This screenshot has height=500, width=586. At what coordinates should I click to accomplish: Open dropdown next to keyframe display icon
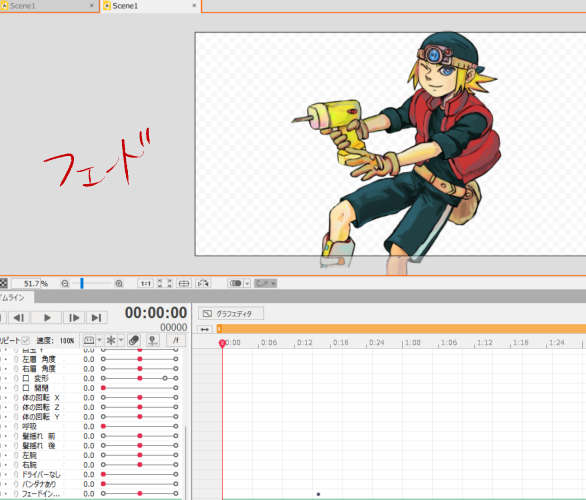tap(99, 340)
